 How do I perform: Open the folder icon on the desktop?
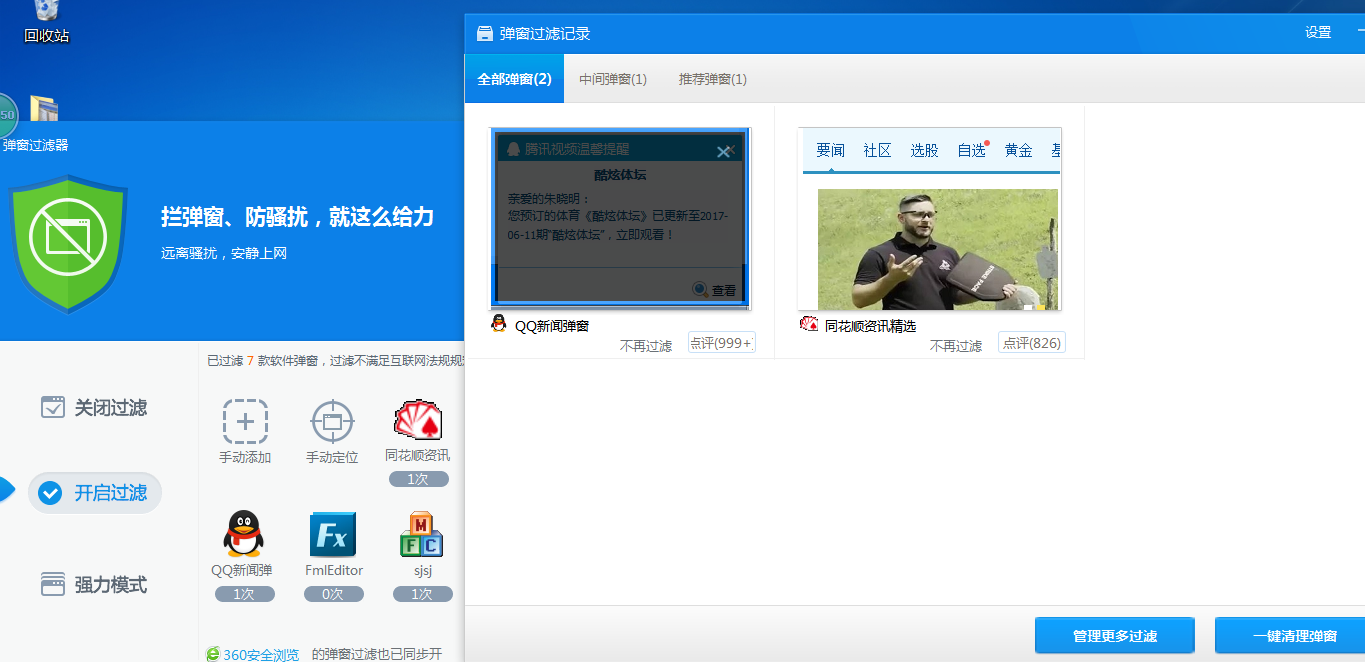click(x=43, y=108)
